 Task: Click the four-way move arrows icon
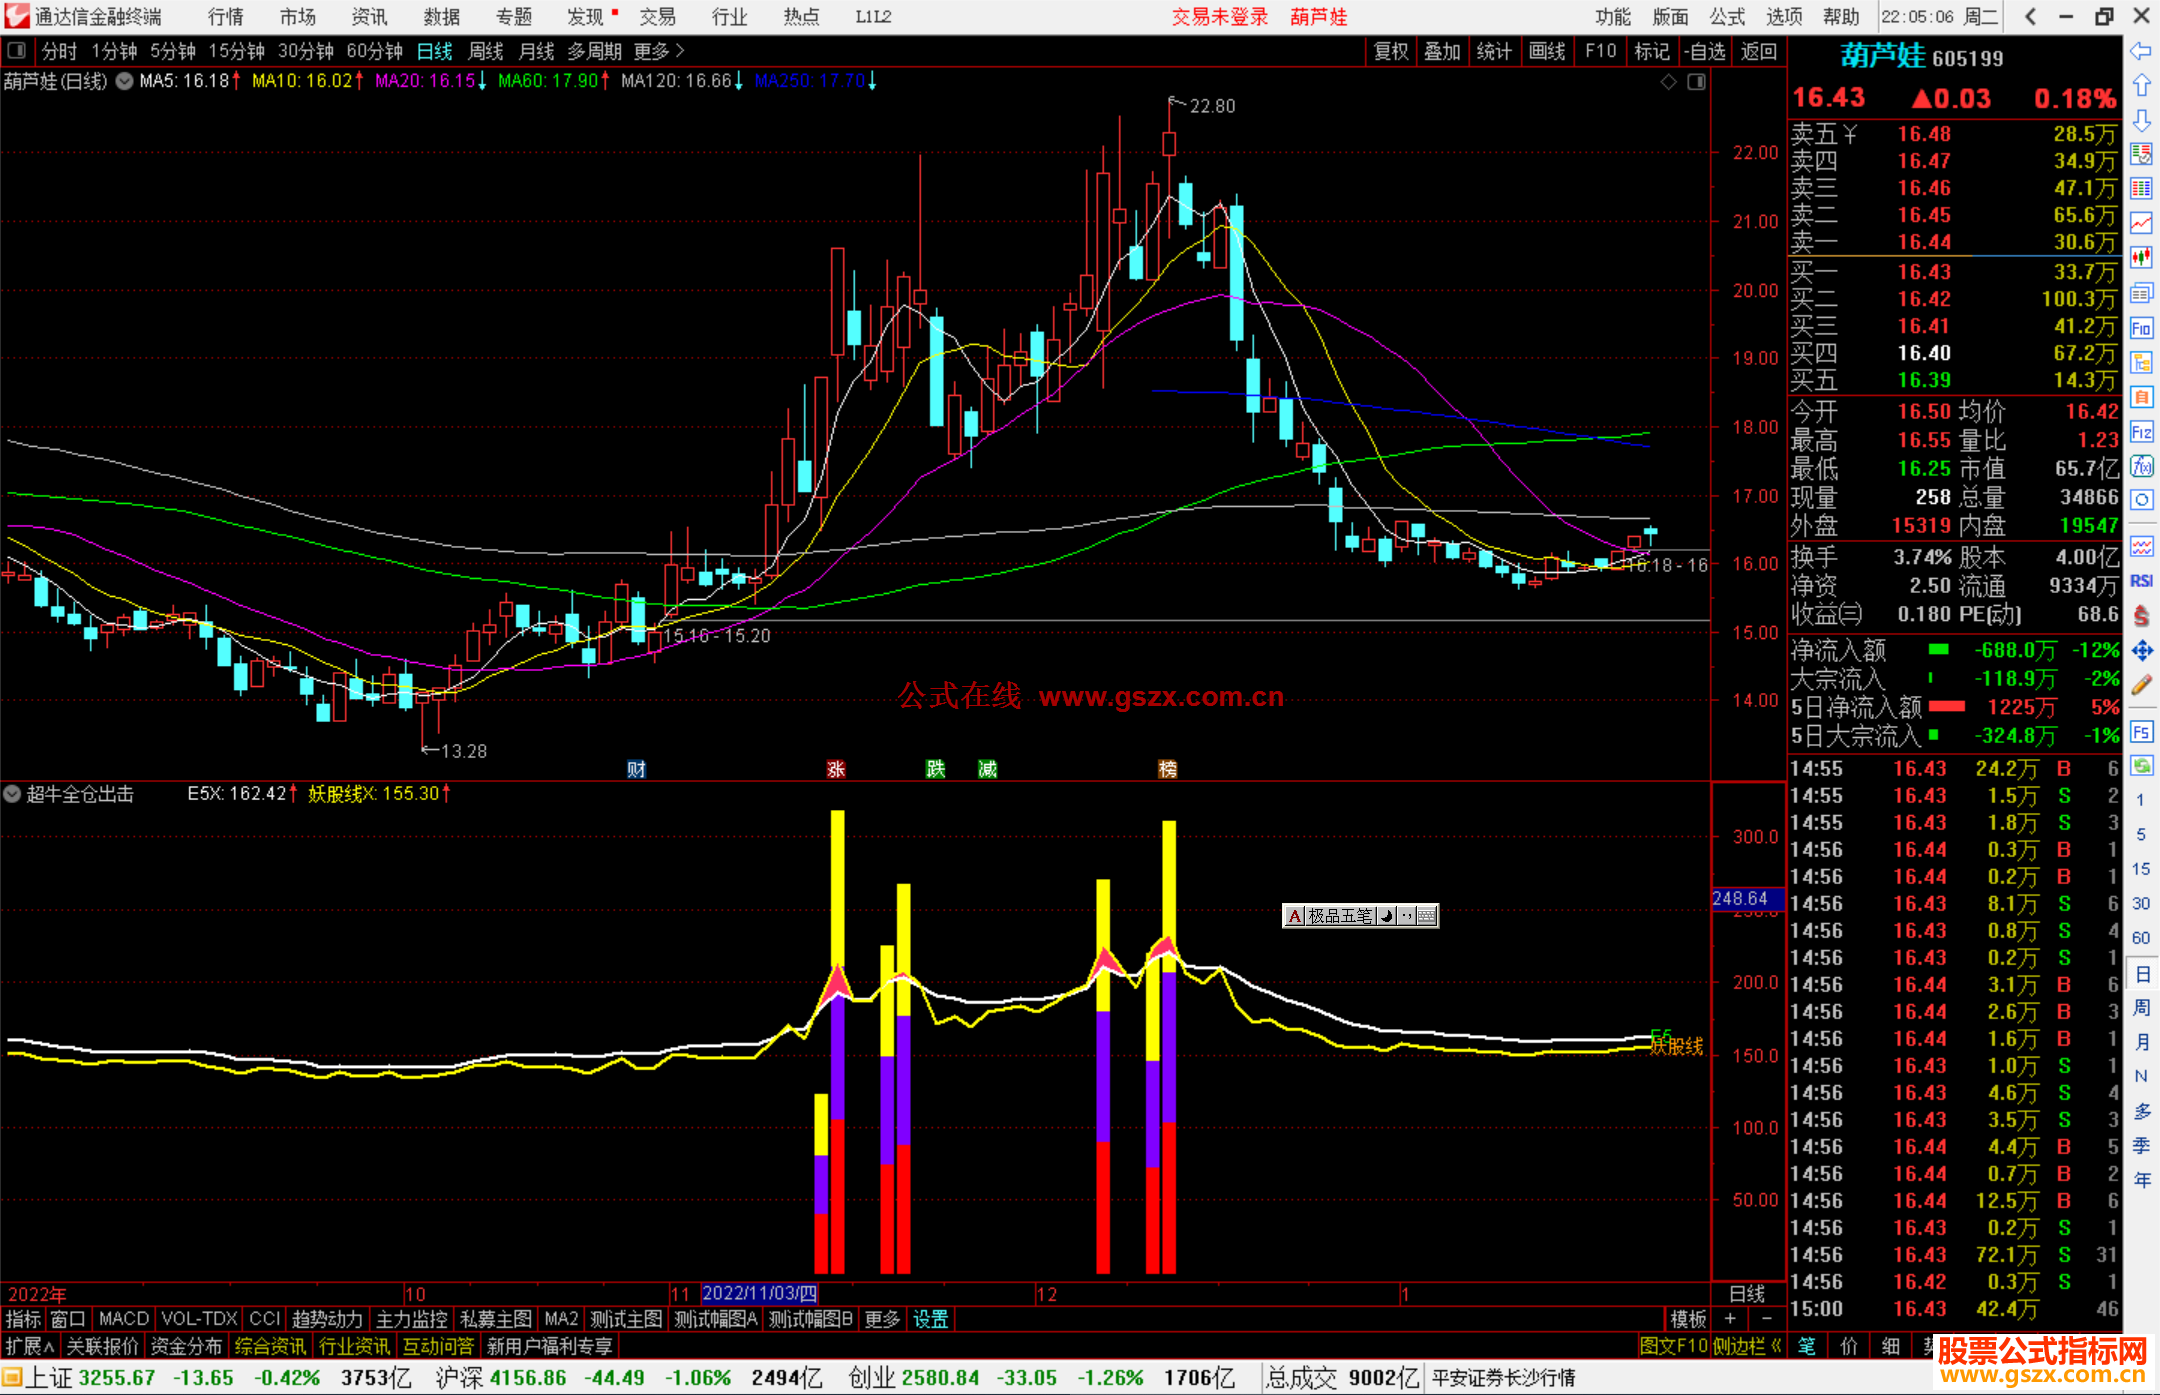tap(2141, 651)
